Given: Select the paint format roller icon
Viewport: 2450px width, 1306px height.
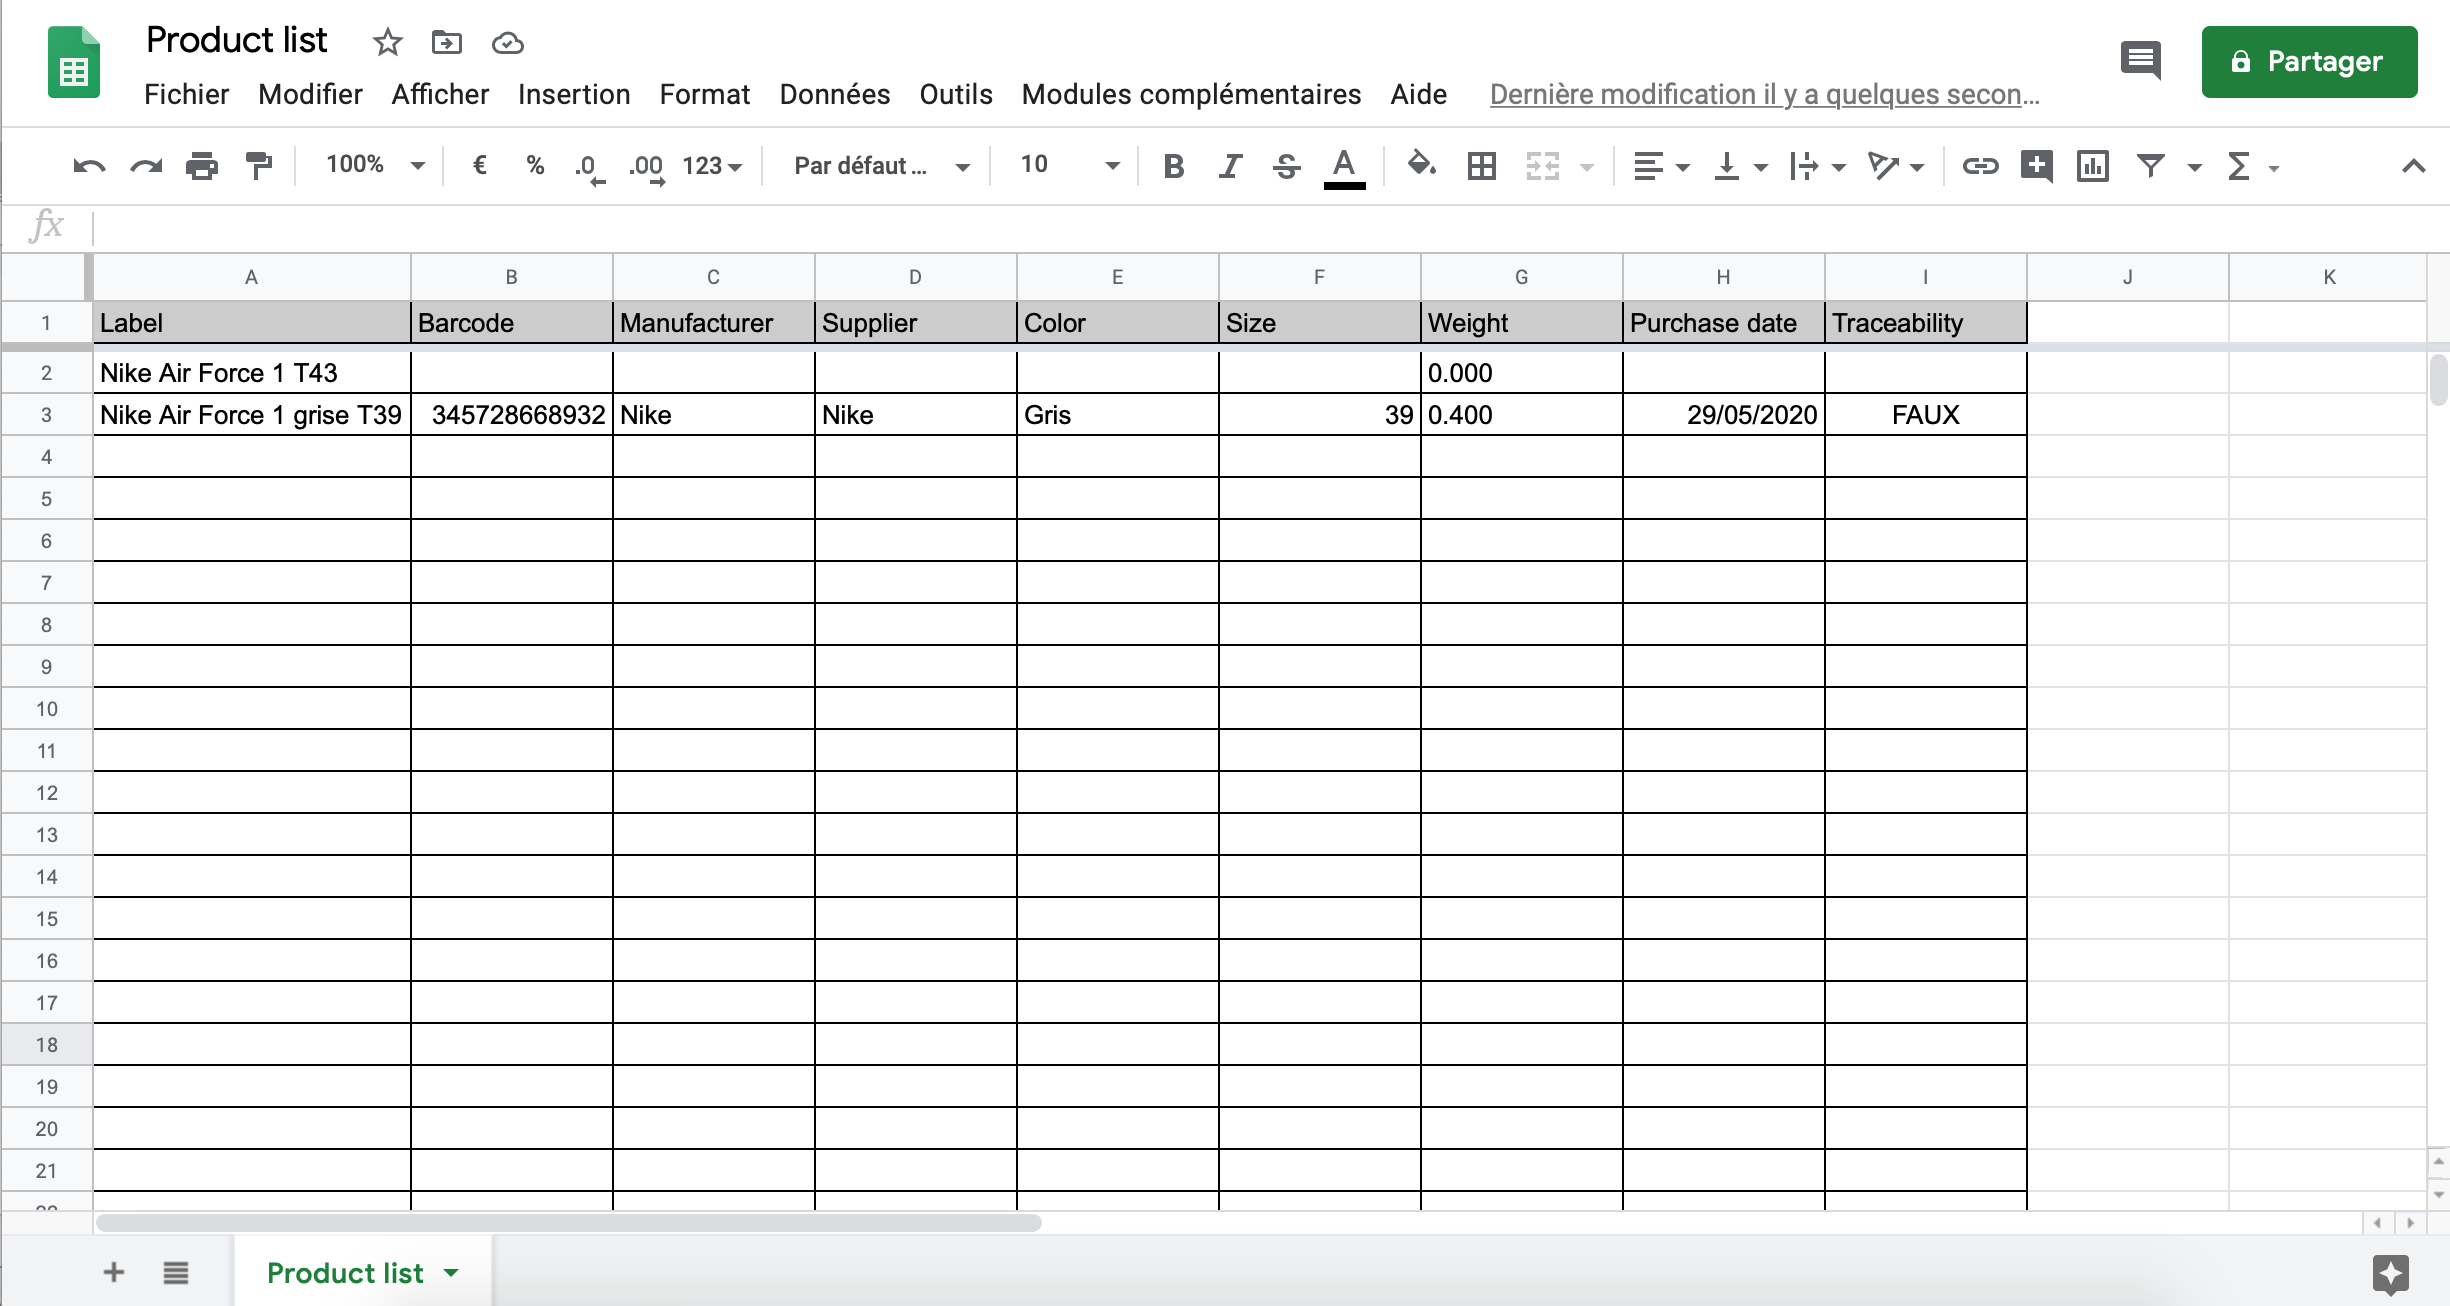Looking at the screenshot, I should pyautogui.click(x=259, y=166).
